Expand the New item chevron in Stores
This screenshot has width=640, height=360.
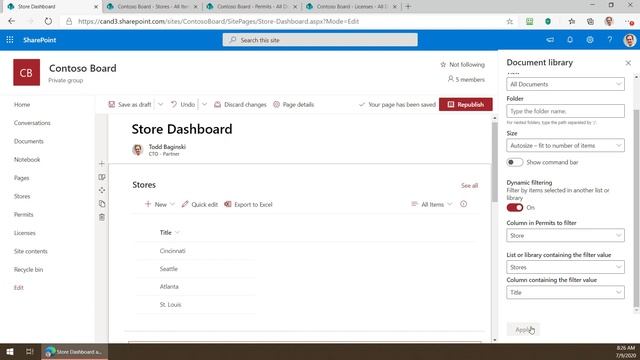pyautogui.click(x=172, y=204)
